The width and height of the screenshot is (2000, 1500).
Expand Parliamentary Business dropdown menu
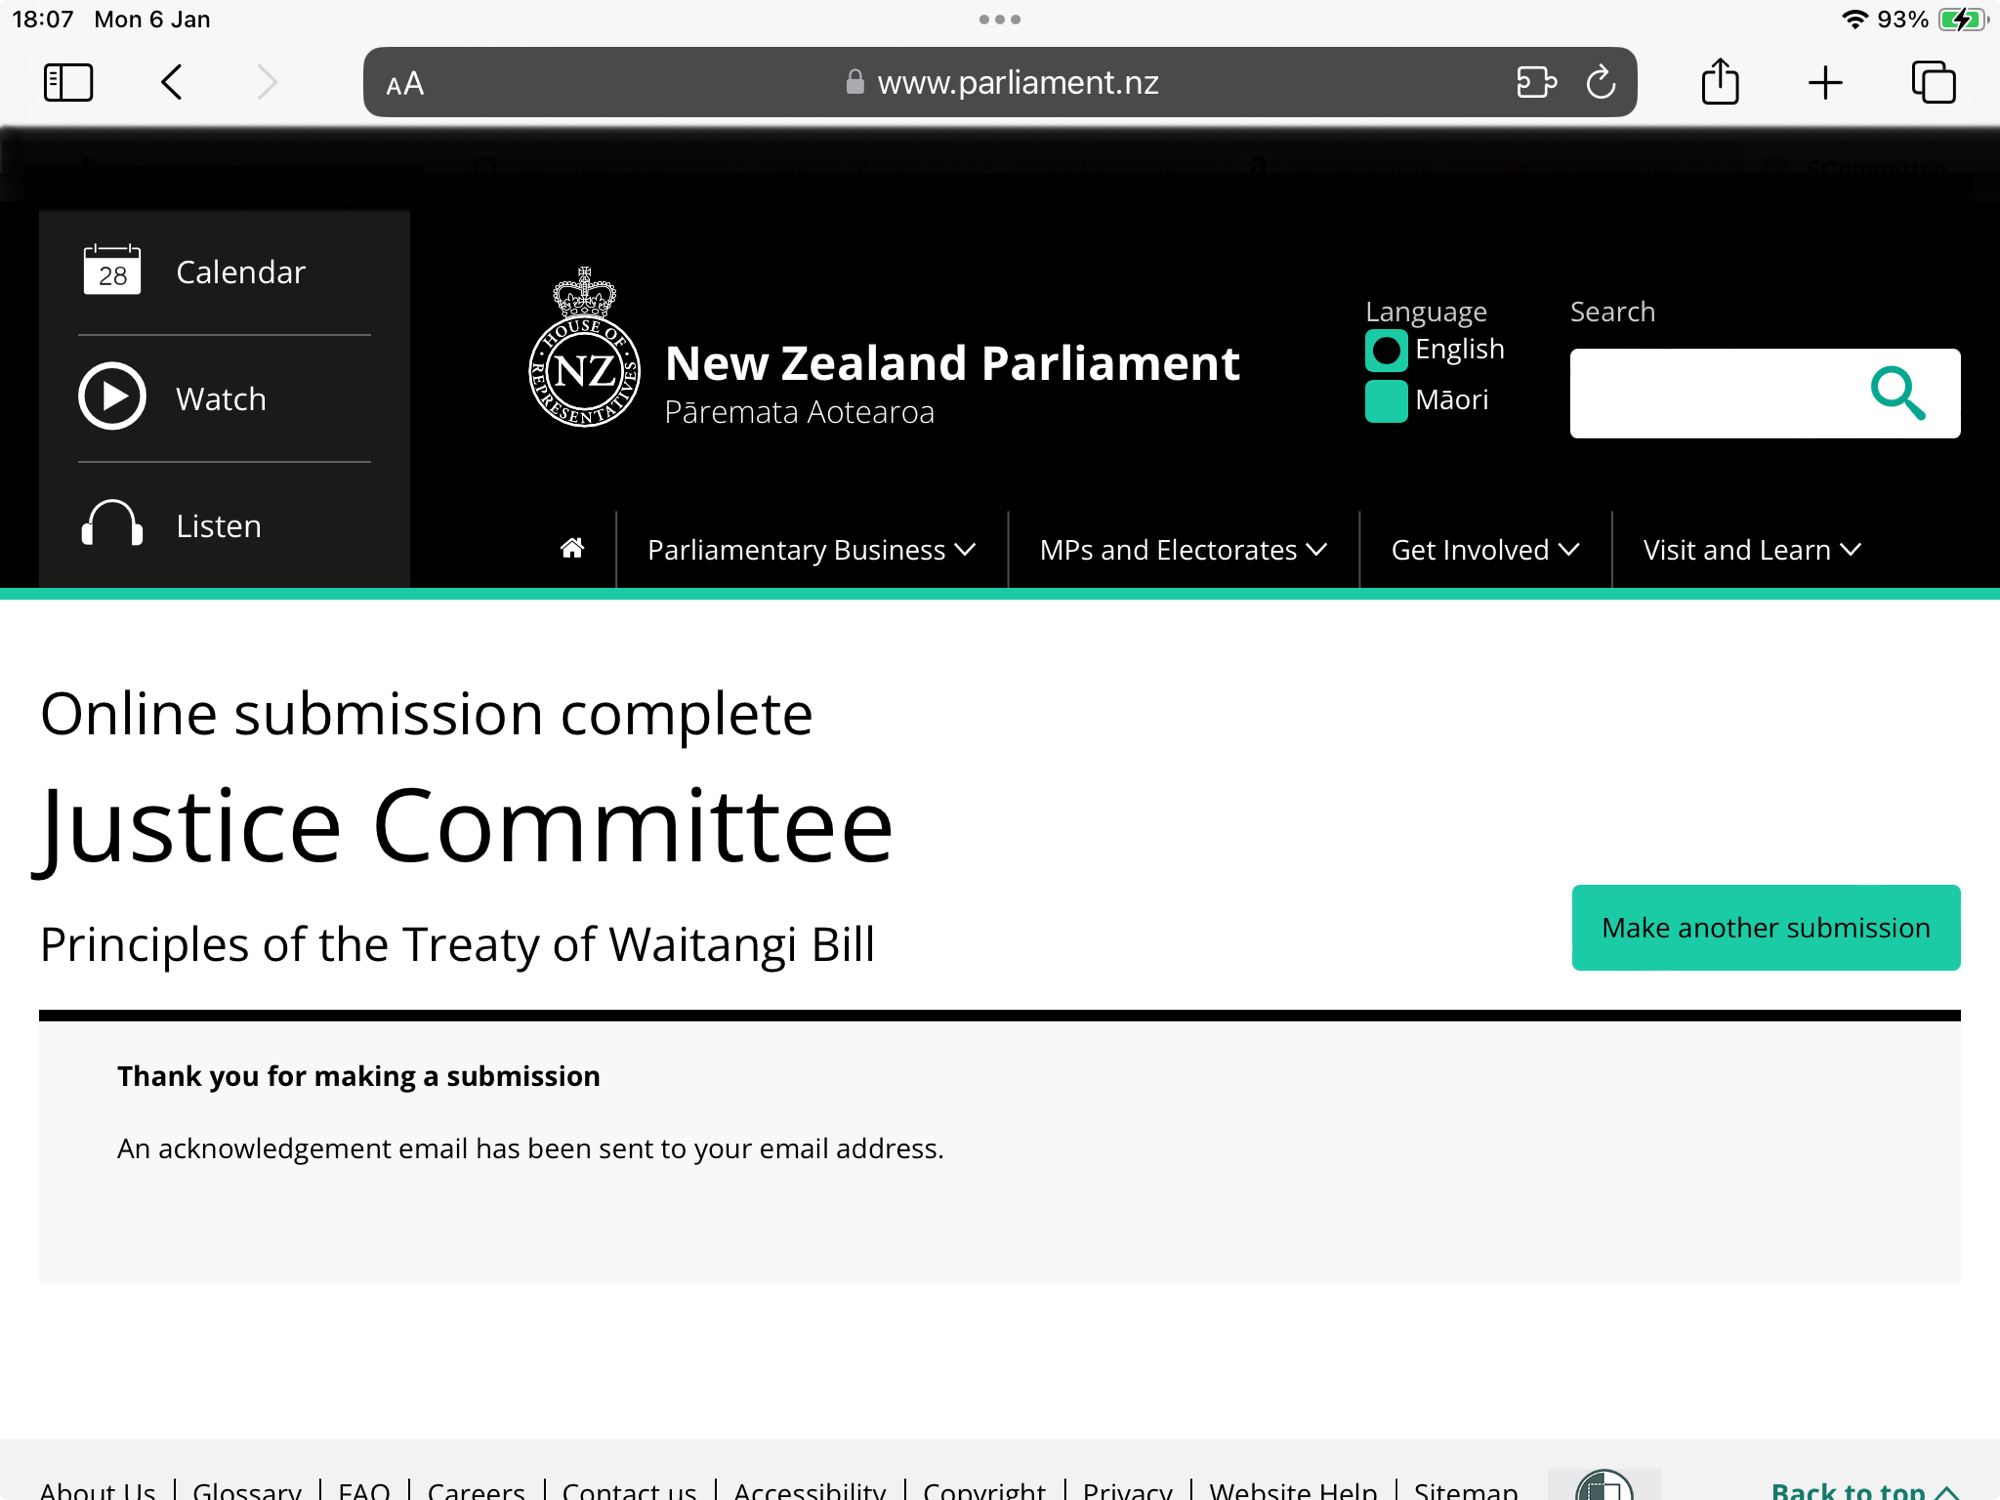click(x=811, y=550)
